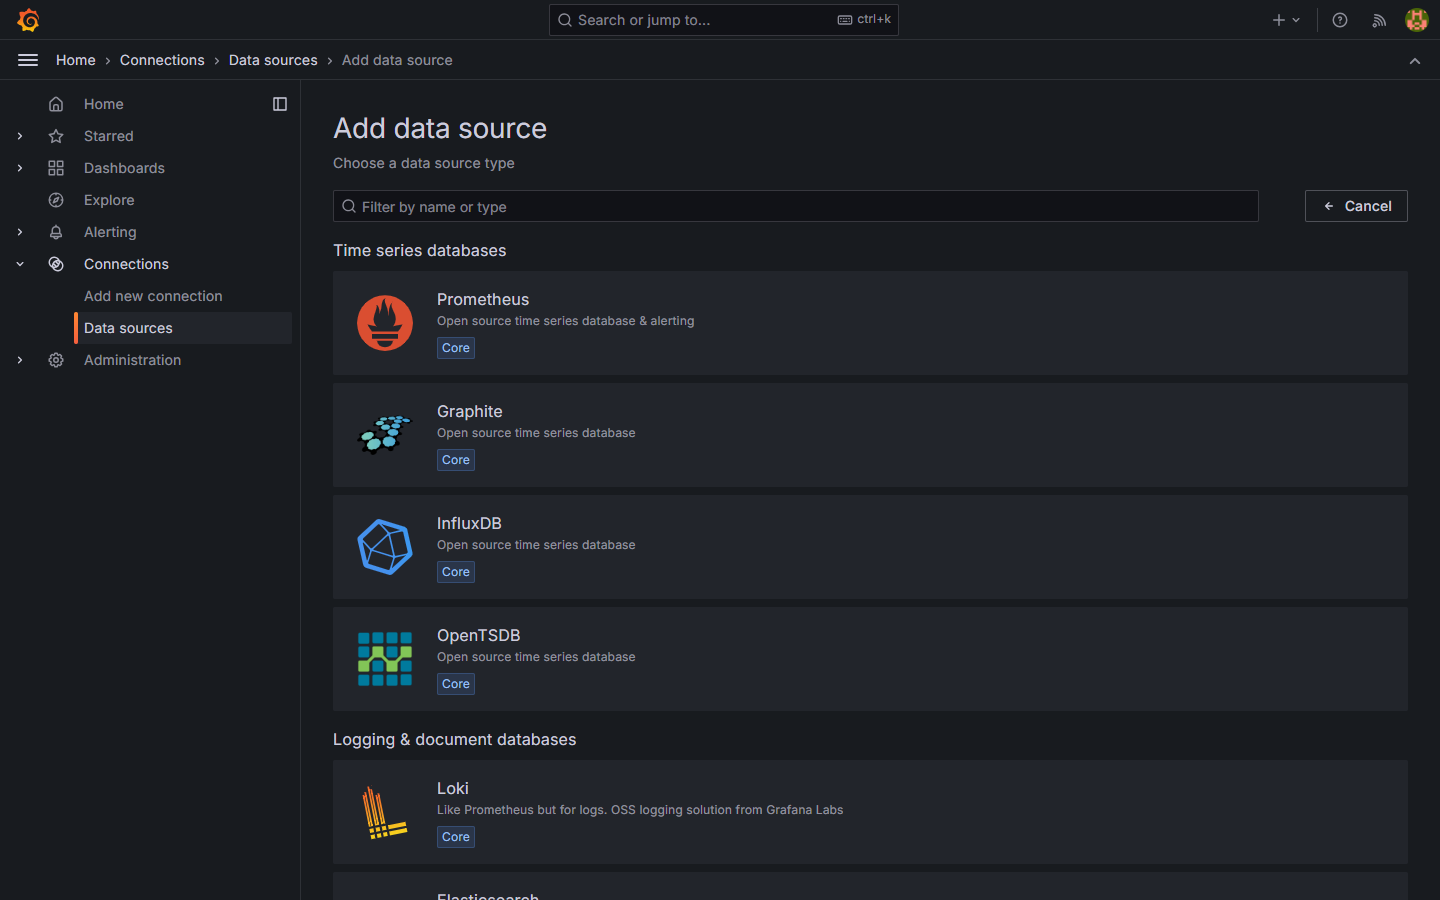Click the Loki logo
Viewport: 1440px width, 900px height.
pyautogui.click(x=385, y=812)
